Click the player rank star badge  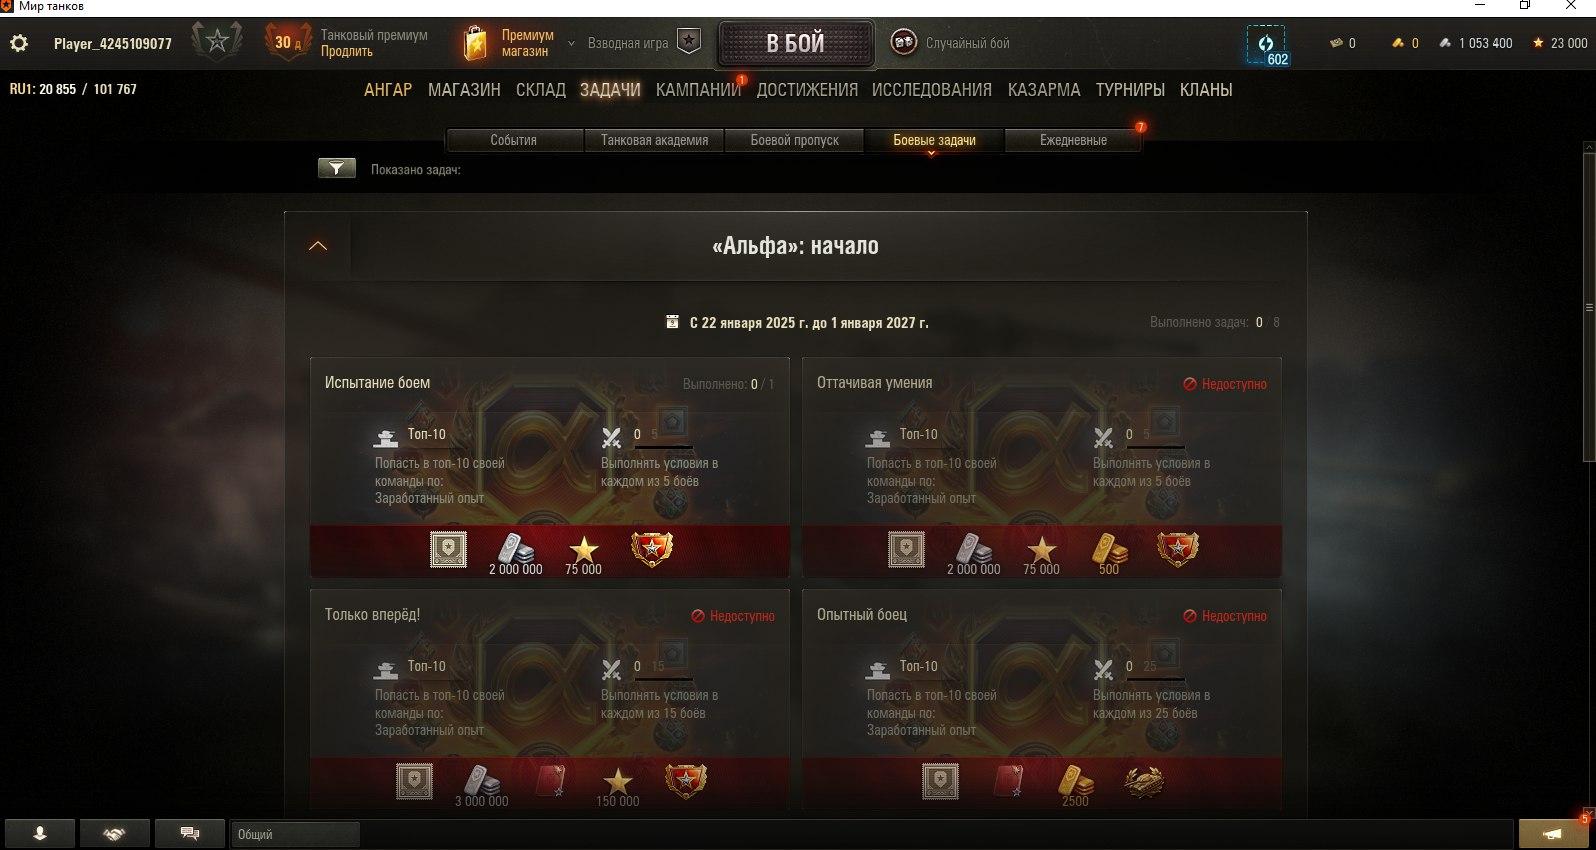[x=216, y=42]
